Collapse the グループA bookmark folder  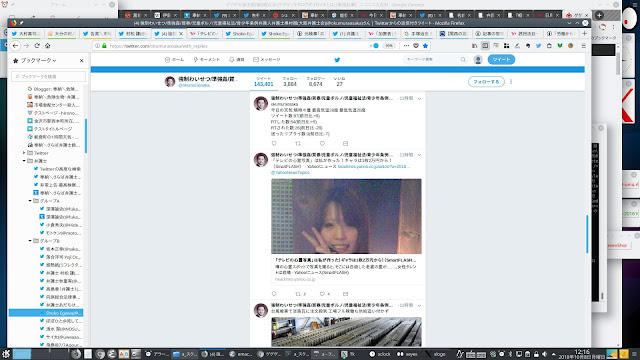tap(30, 201)
